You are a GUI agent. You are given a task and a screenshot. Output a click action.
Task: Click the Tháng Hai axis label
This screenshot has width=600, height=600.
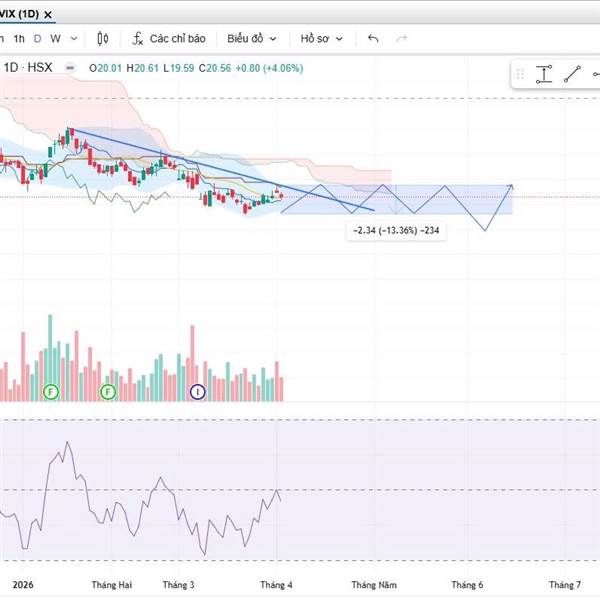pos(112,585)
